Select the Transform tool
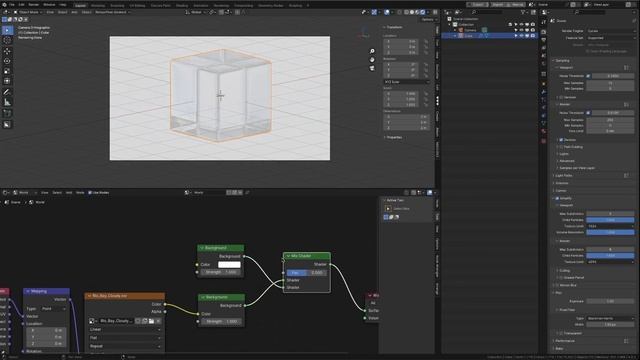This screenshot has height=360, width=640. tap(7, 81)
